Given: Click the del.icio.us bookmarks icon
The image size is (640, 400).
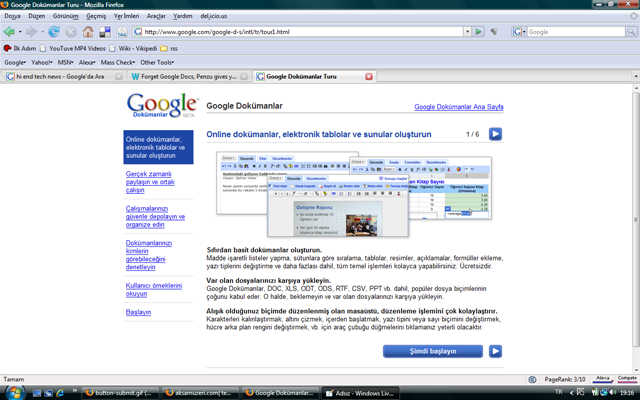Looking at the screenshot, I should tap(105, 31).
